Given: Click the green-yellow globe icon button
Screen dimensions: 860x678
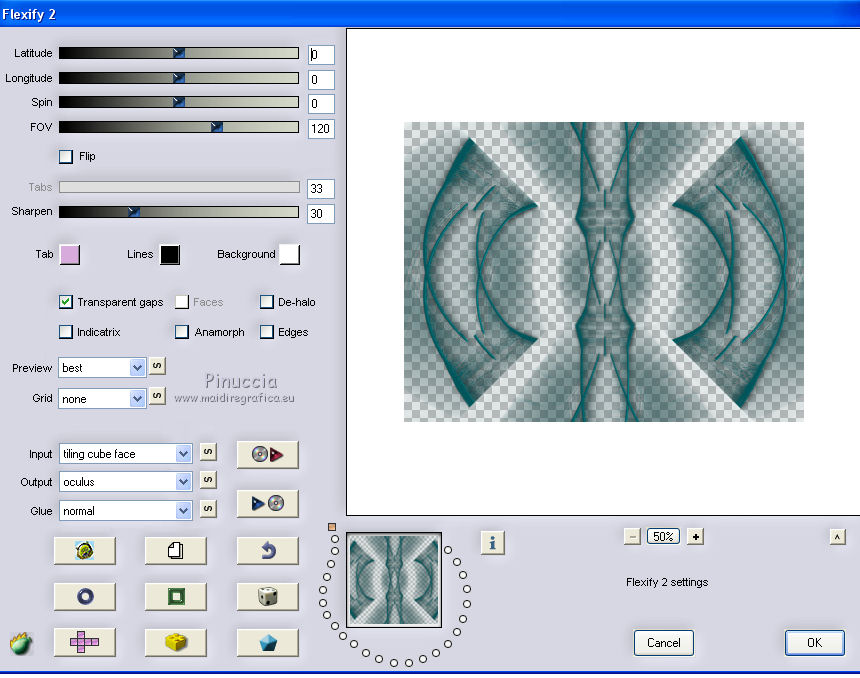Looking at the screenshot, I should 84,550.
